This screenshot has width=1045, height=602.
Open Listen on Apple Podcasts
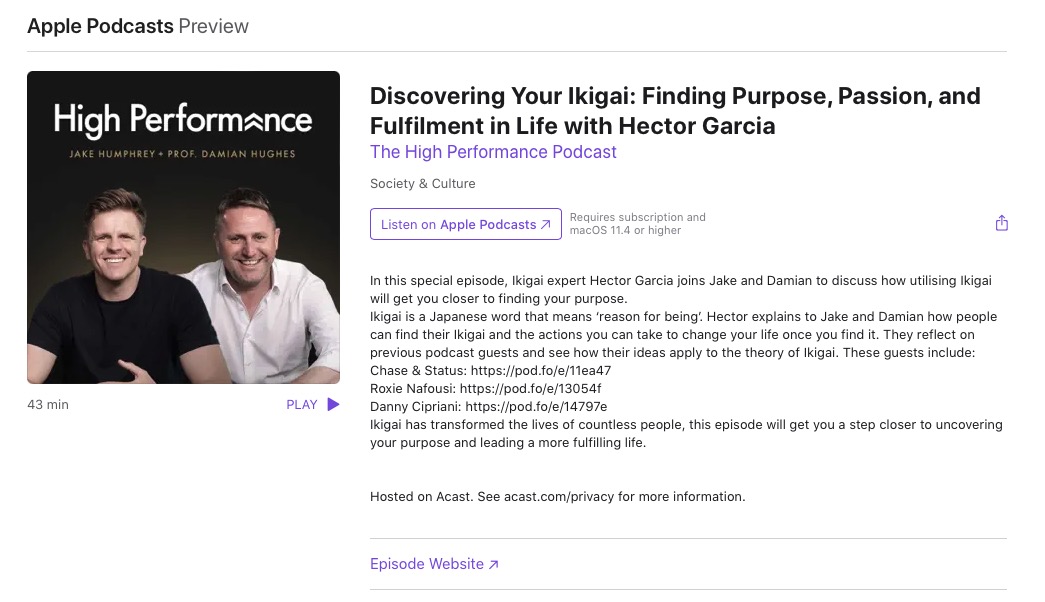465,223
